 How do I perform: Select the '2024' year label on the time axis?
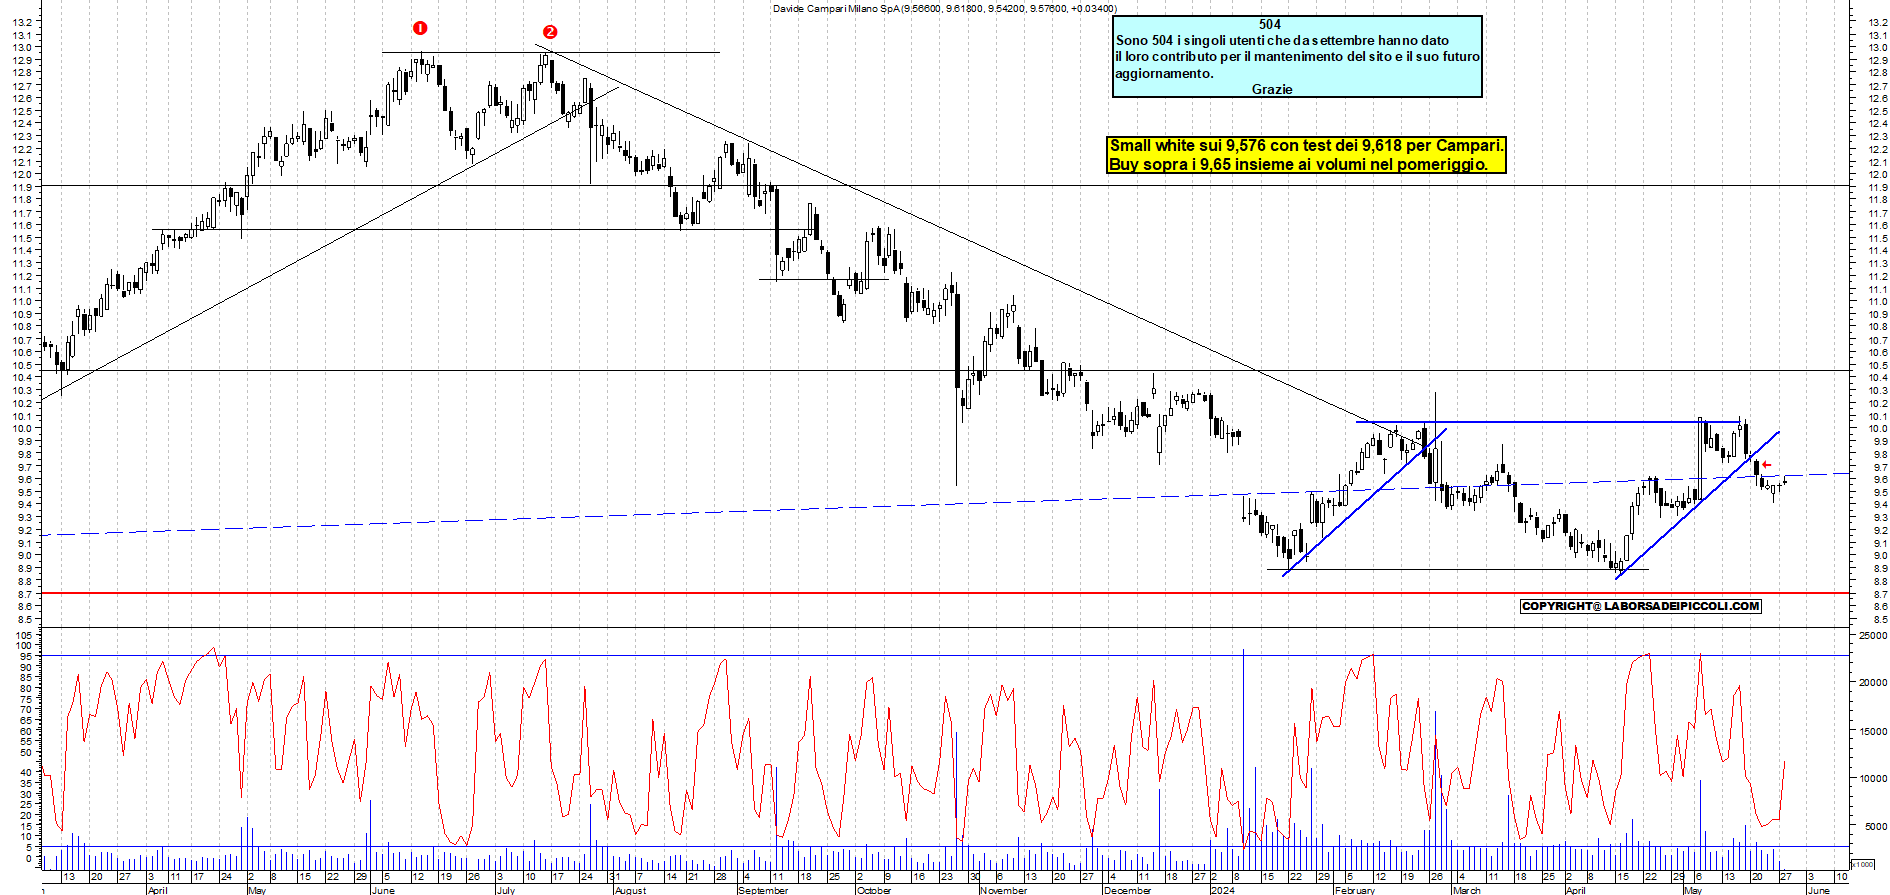(x=1222, y=890)
